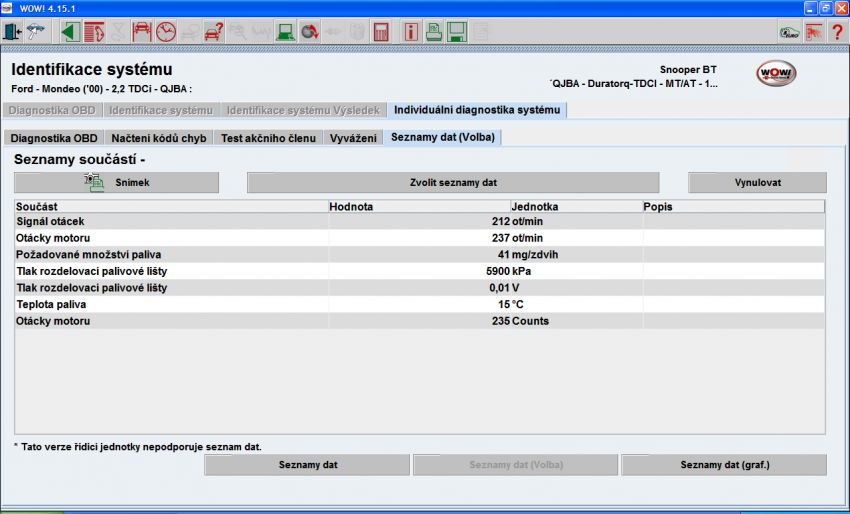Click the red clock icon

(166, 32)
